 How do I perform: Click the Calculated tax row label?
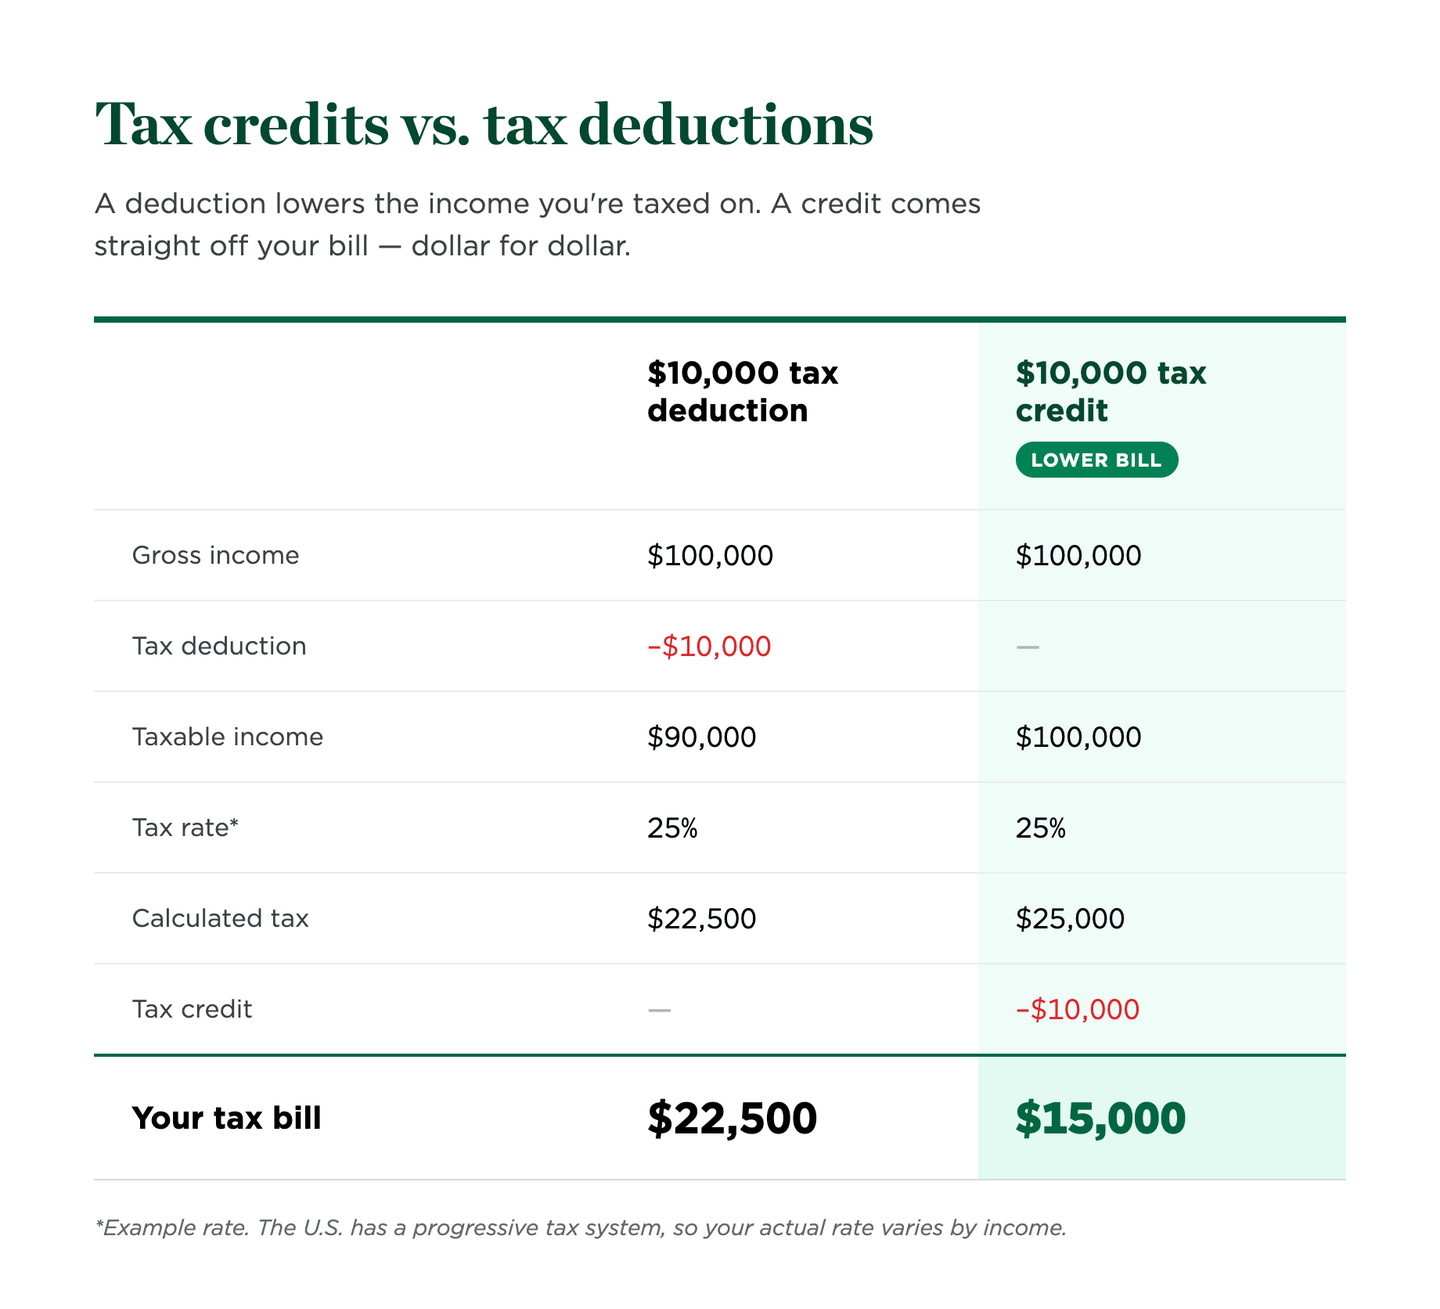pyautogui.click(x=220, y=919)
